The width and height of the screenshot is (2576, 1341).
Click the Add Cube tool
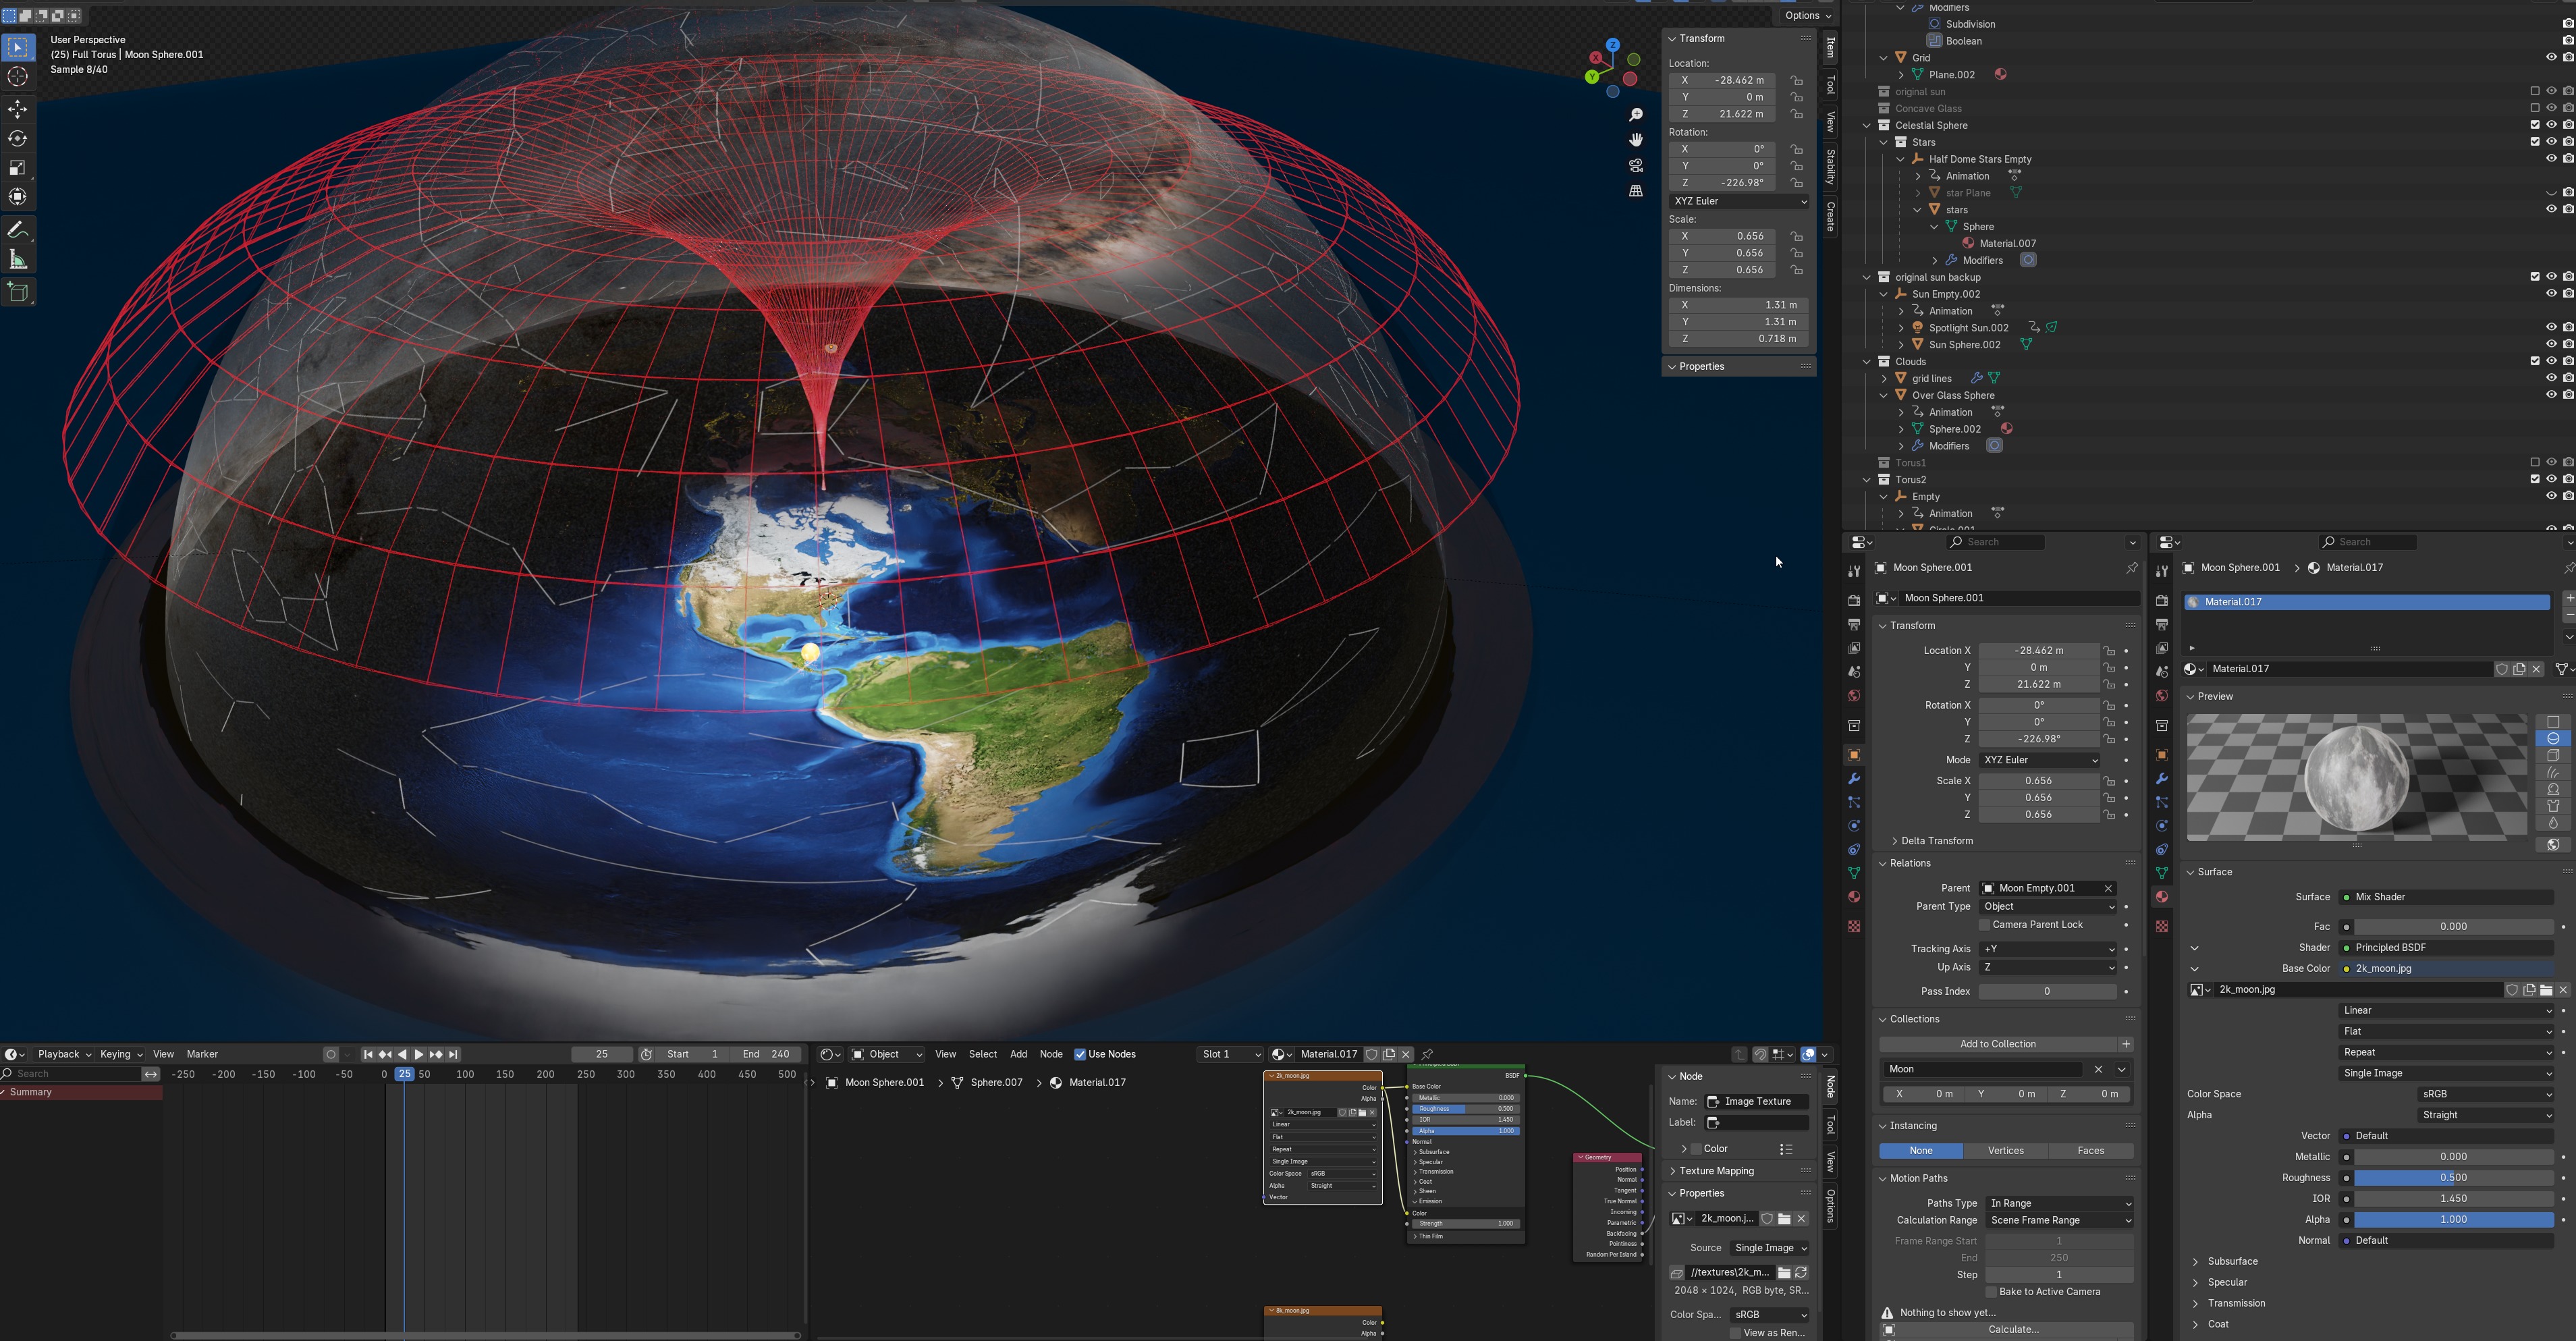[x=18, y=292]
